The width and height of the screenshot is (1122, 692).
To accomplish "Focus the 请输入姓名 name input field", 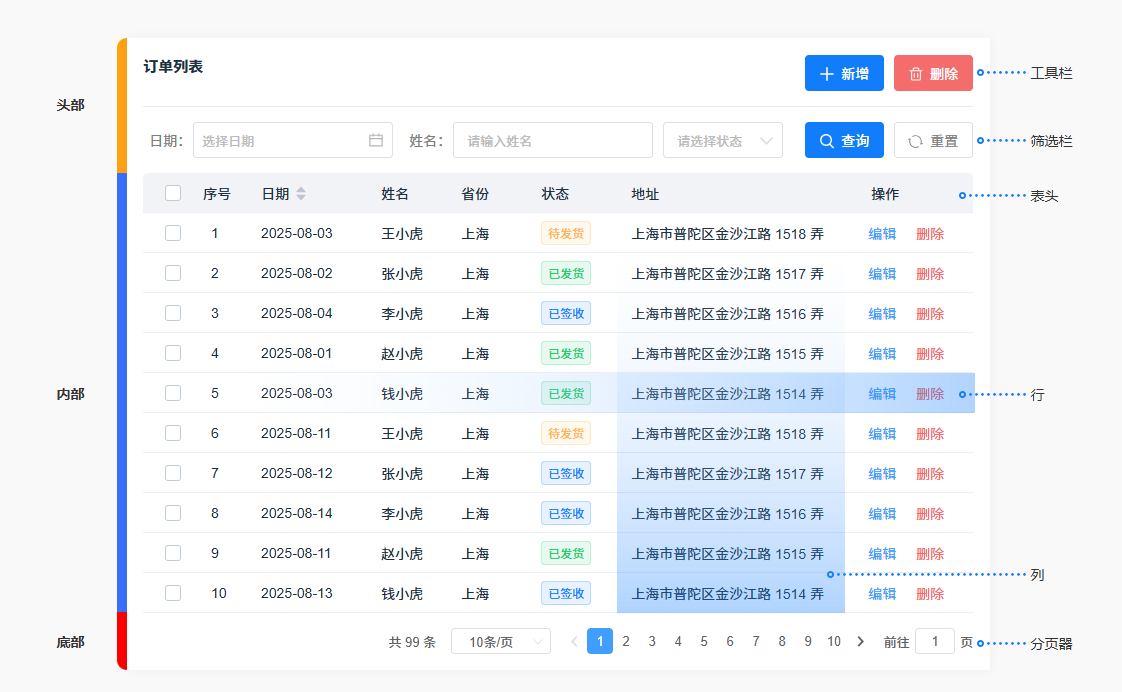I will pos(552,141).
